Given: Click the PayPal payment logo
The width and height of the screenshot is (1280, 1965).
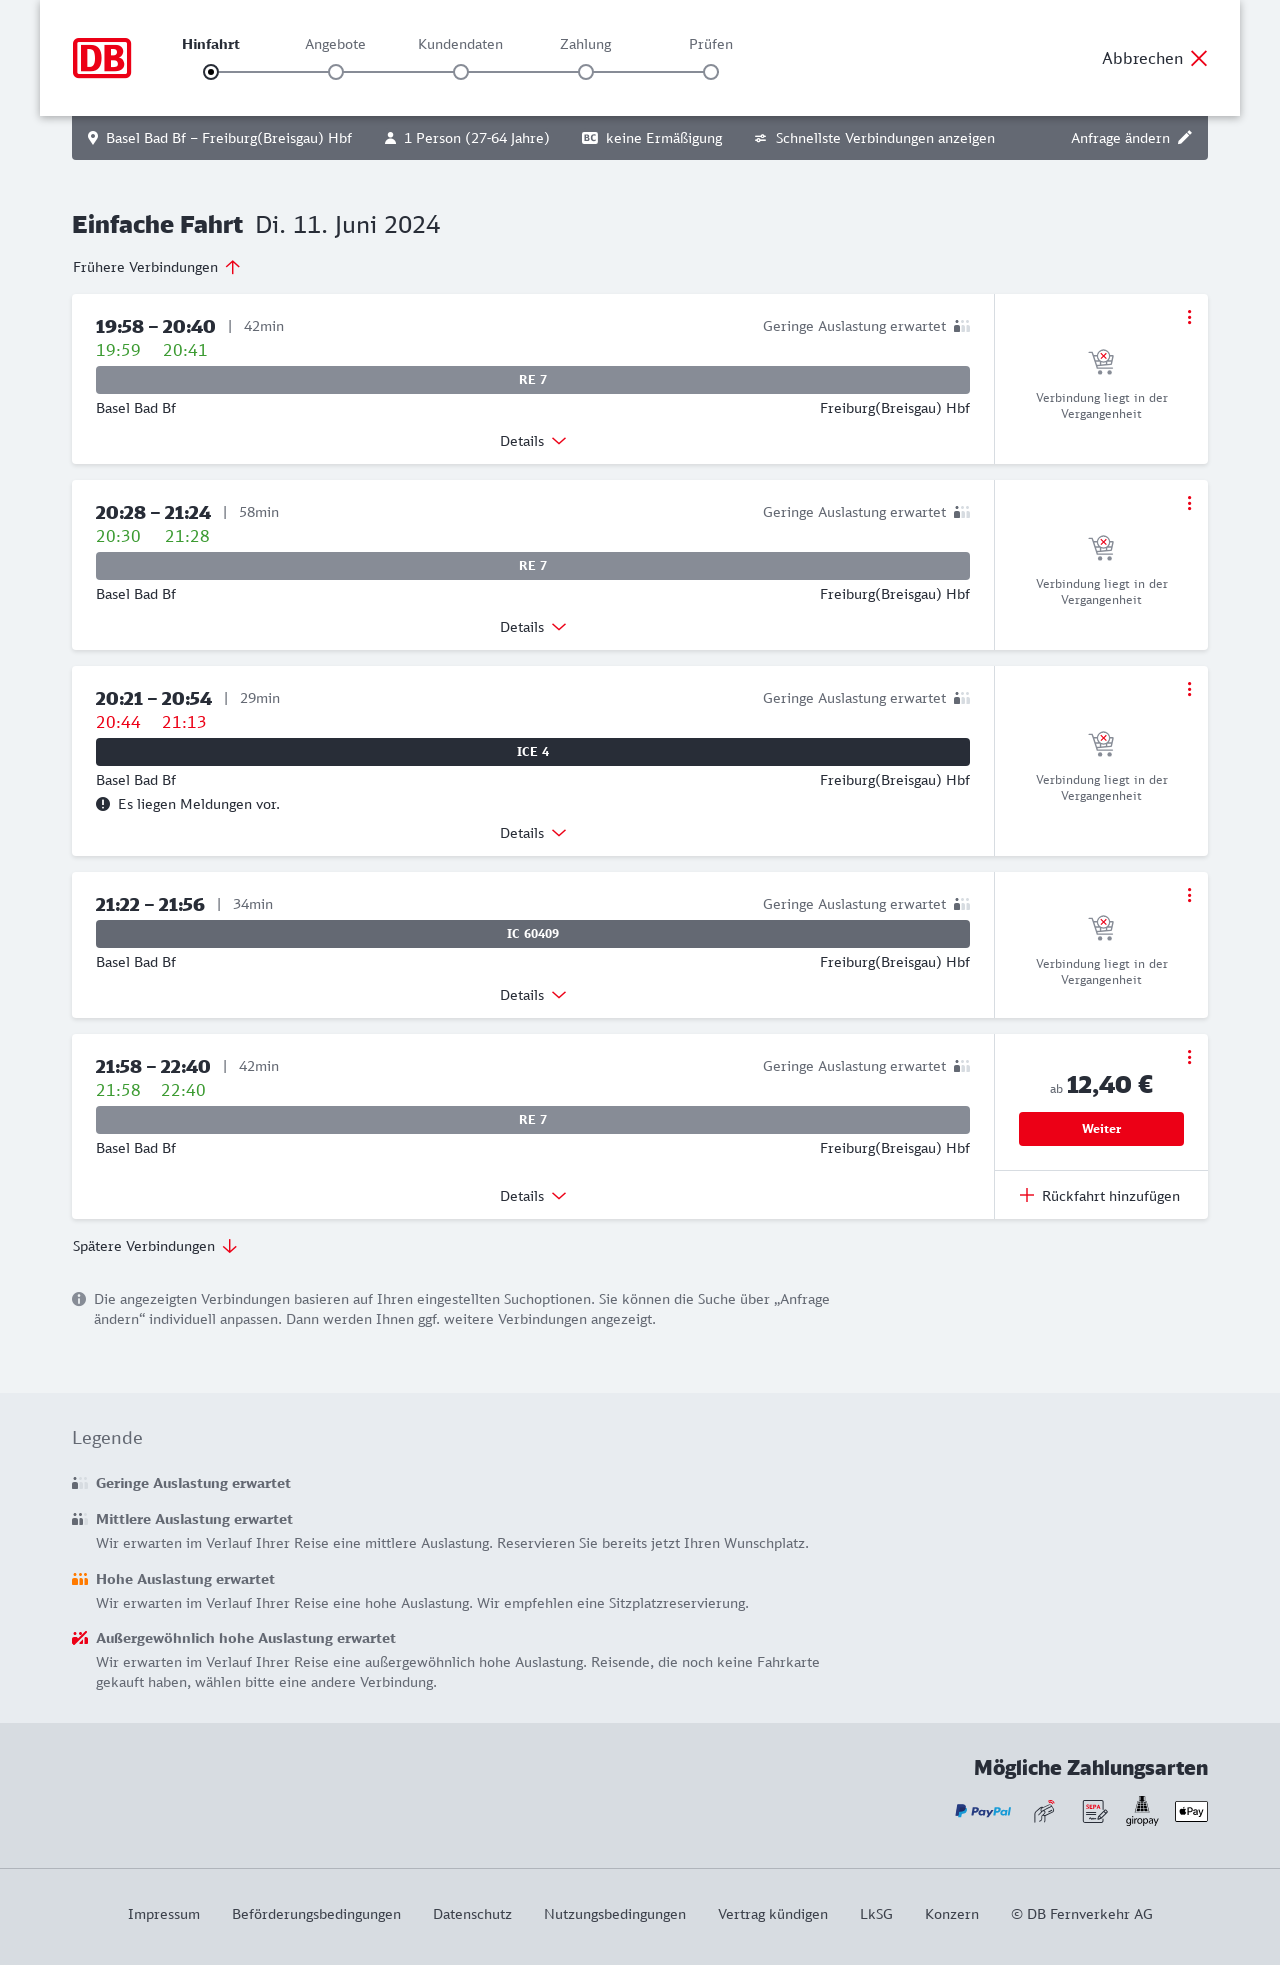Looking at the screenshot, I should [x=983, y=1811].
